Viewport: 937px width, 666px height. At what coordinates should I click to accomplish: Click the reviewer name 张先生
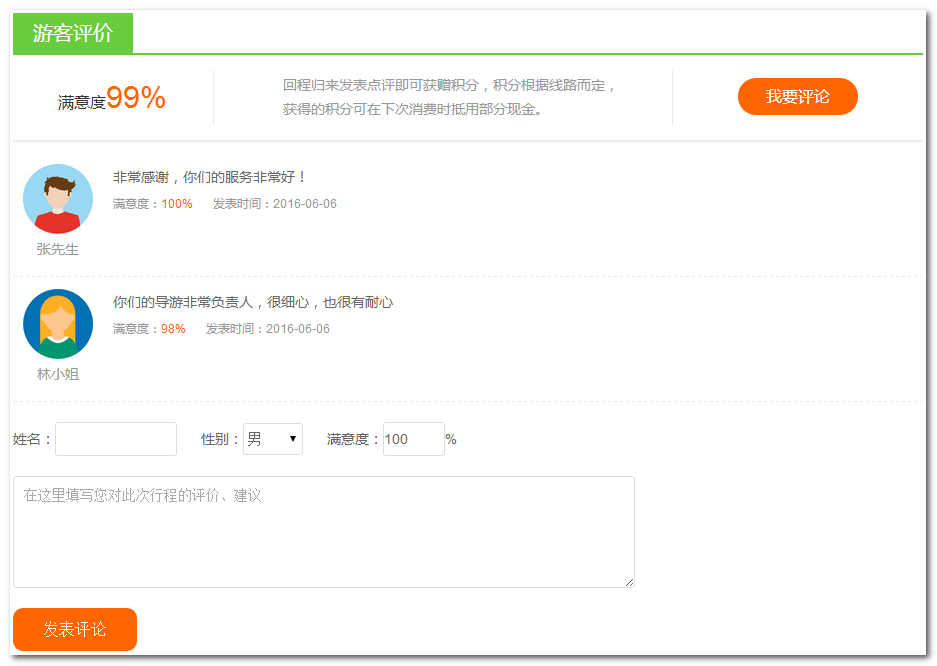pos(58,249)
